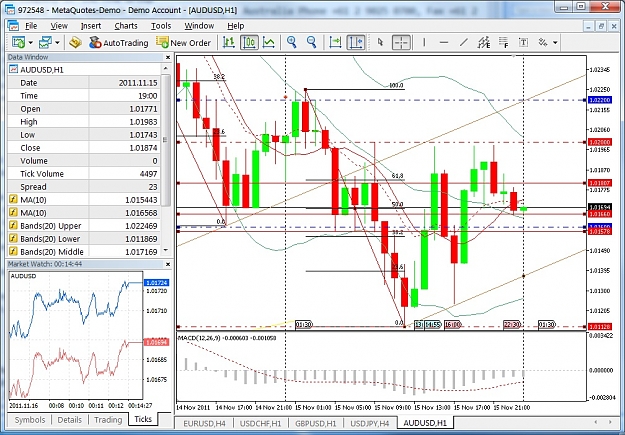Open the arrows objects dropdown arrow

[x=555, y=43]
